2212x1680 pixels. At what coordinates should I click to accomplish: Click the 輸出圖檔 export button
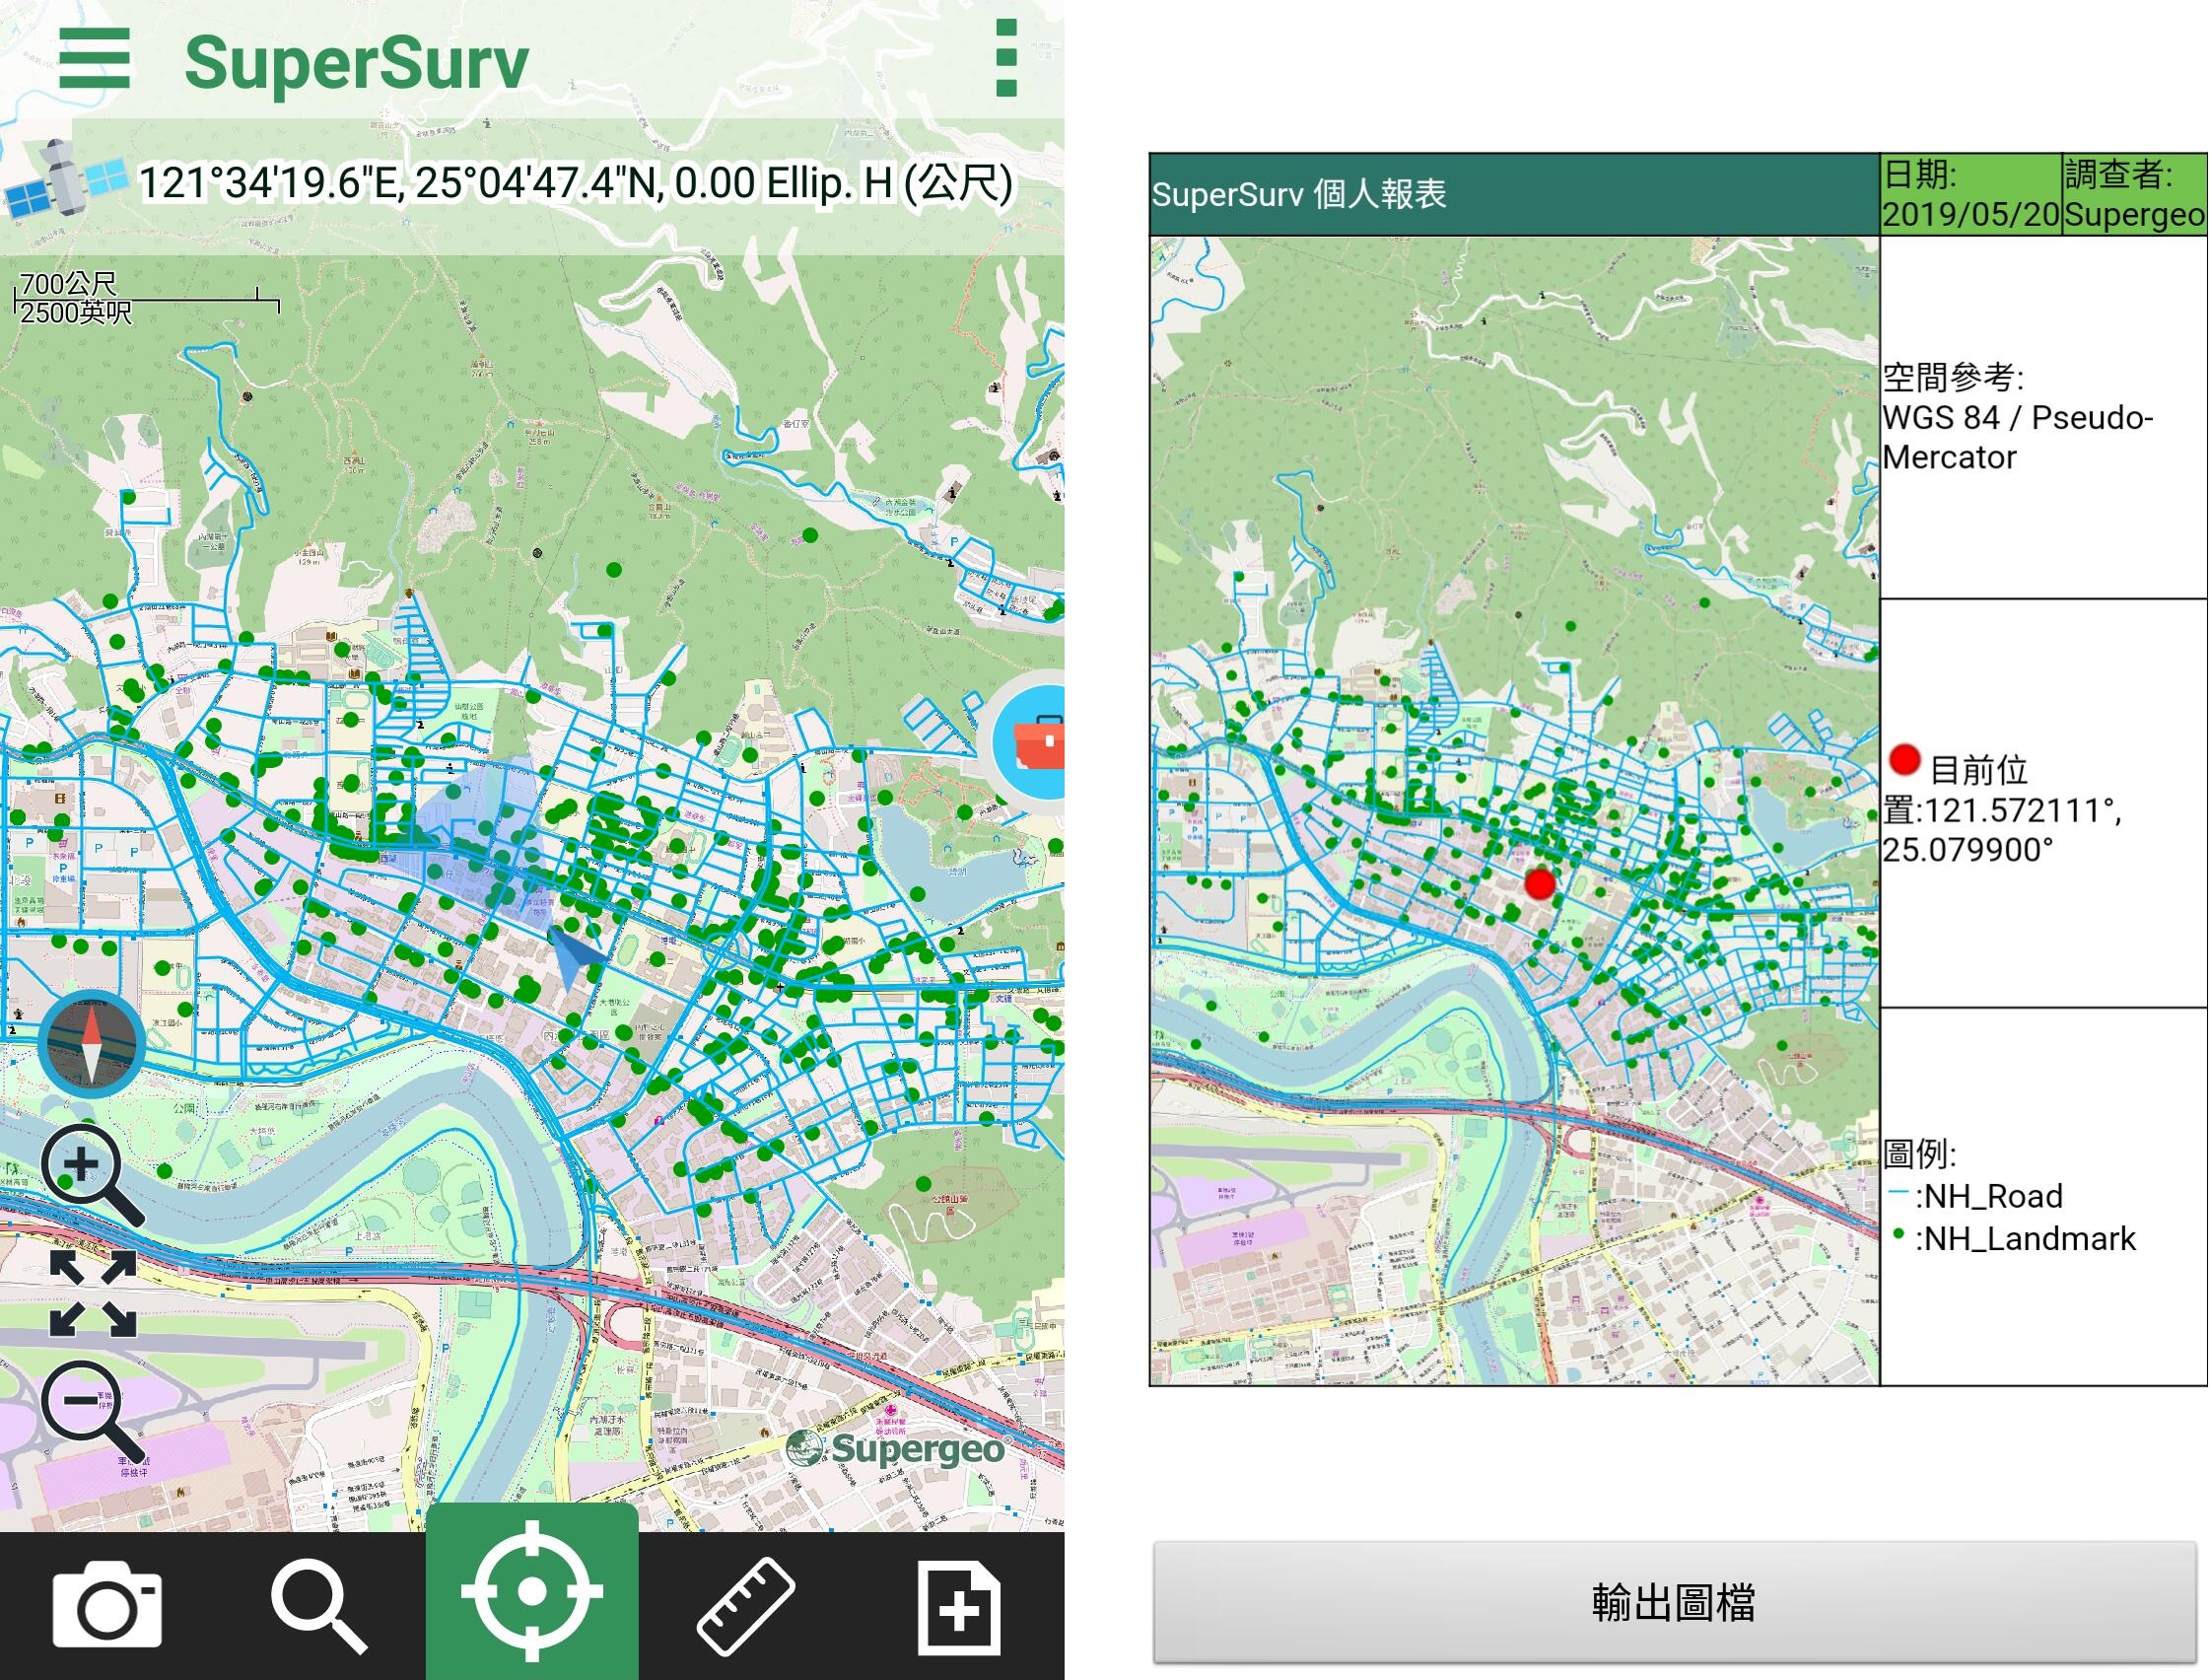point(1675,1602)
